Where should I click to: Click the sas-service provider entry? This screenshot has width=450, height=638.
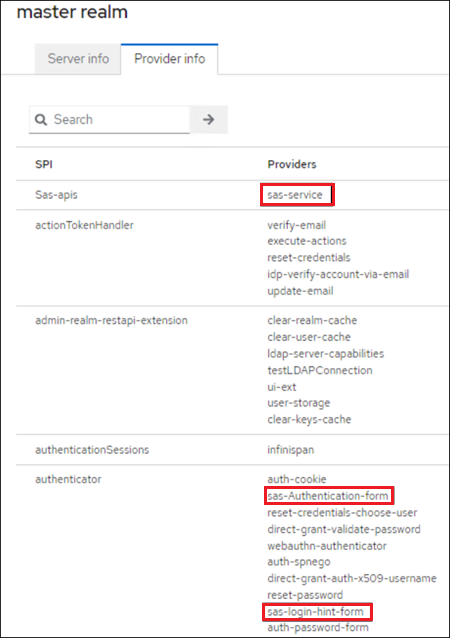(x=295, y=195)
